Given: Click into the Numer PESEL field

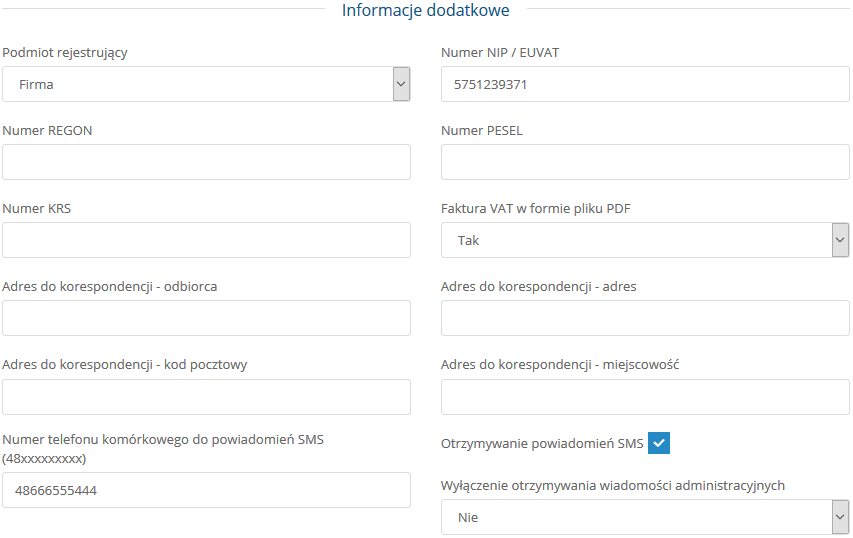Looking at the screenshot, I should click(x=645, y=162).
